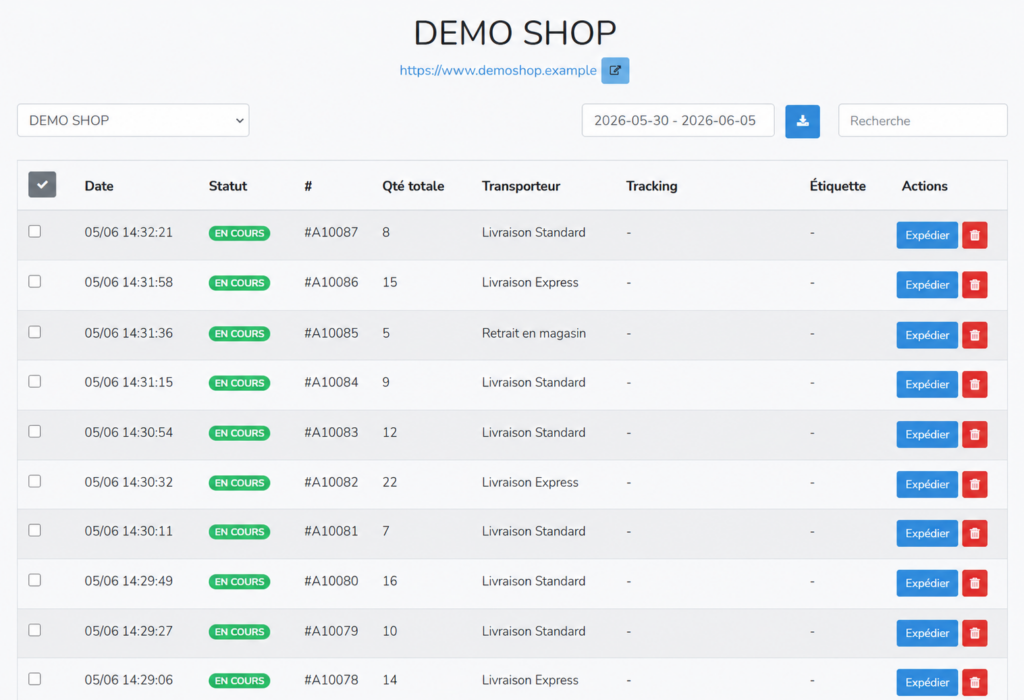Delete order #A10078 with trash icon

point(974,682)
